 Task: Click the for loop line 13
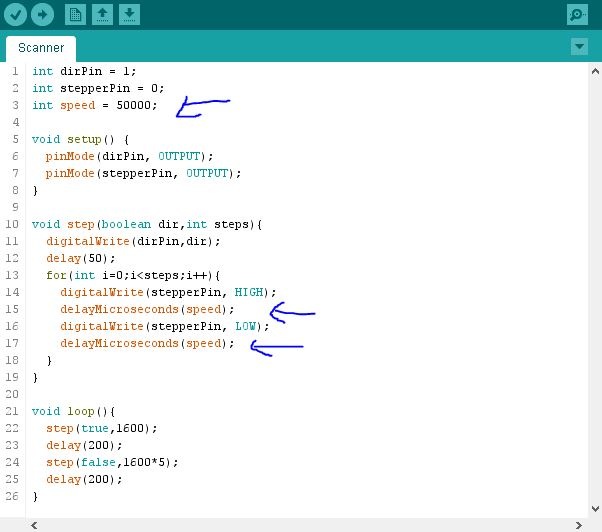pos(133,275)
